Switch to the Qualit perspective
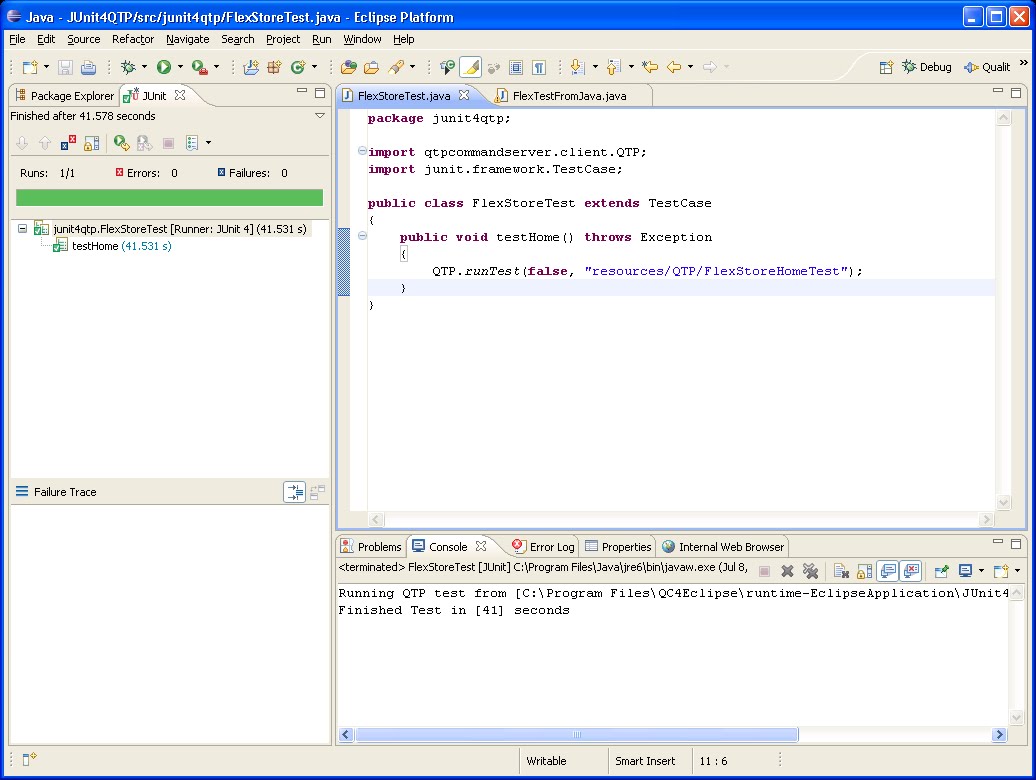1036x780 pixels. coord(987,67)
